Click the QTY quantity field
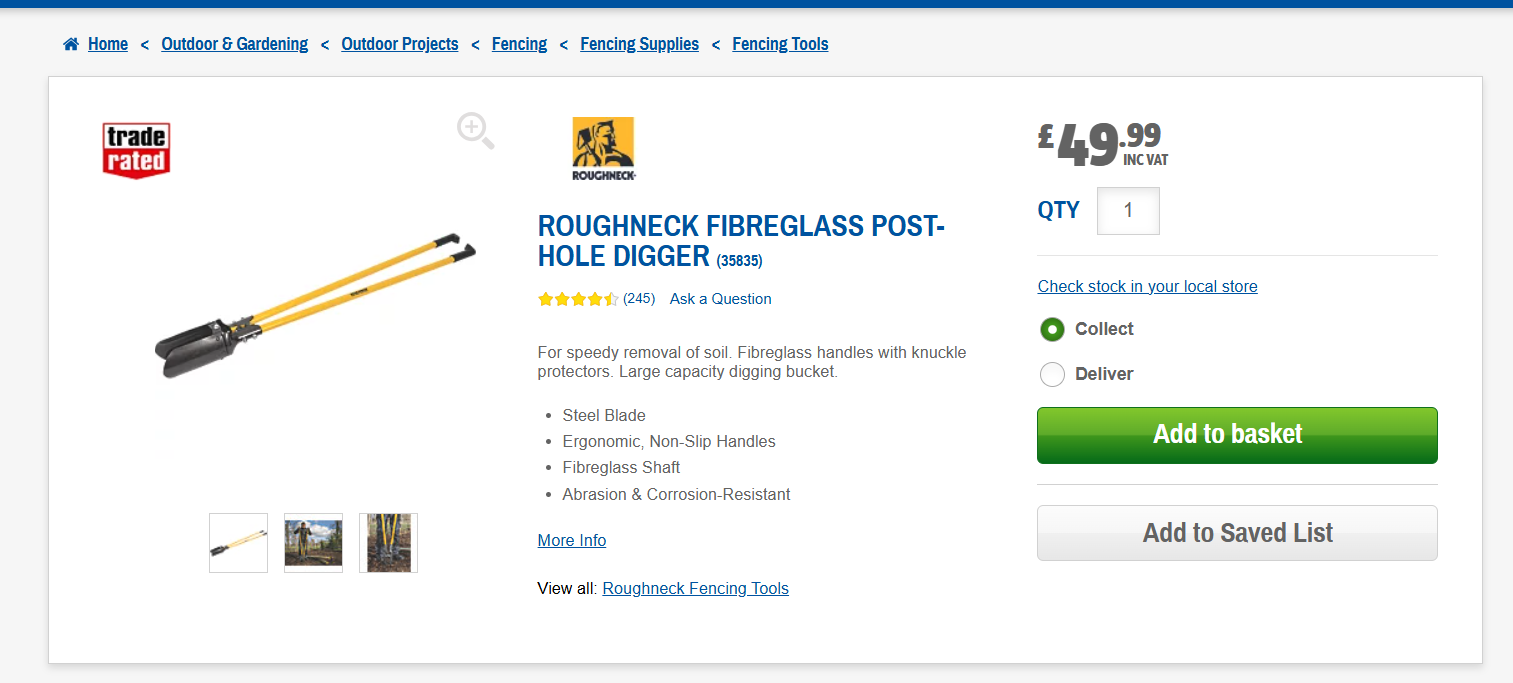 pyautogui.click(x=1128, y=211)
